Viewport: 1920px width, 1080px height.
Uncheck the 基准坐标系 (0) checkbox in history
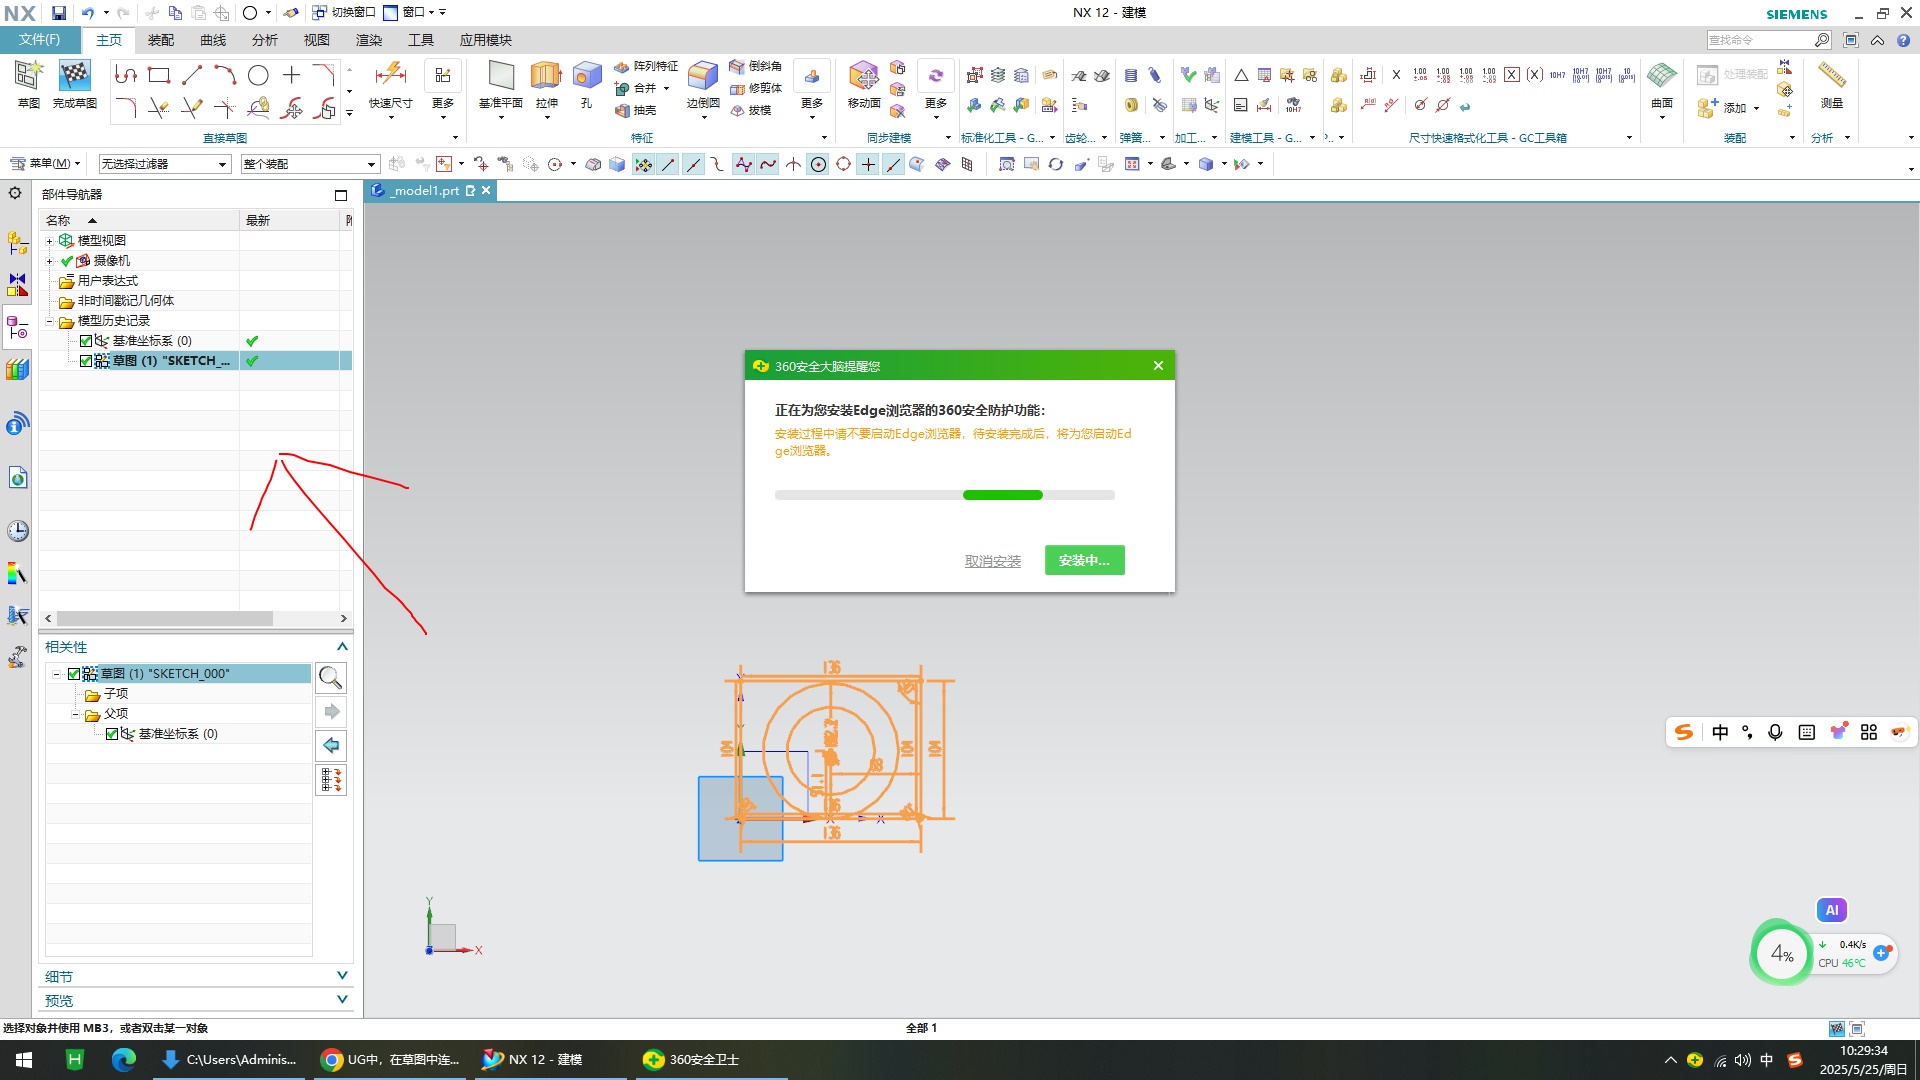point(86,341)
